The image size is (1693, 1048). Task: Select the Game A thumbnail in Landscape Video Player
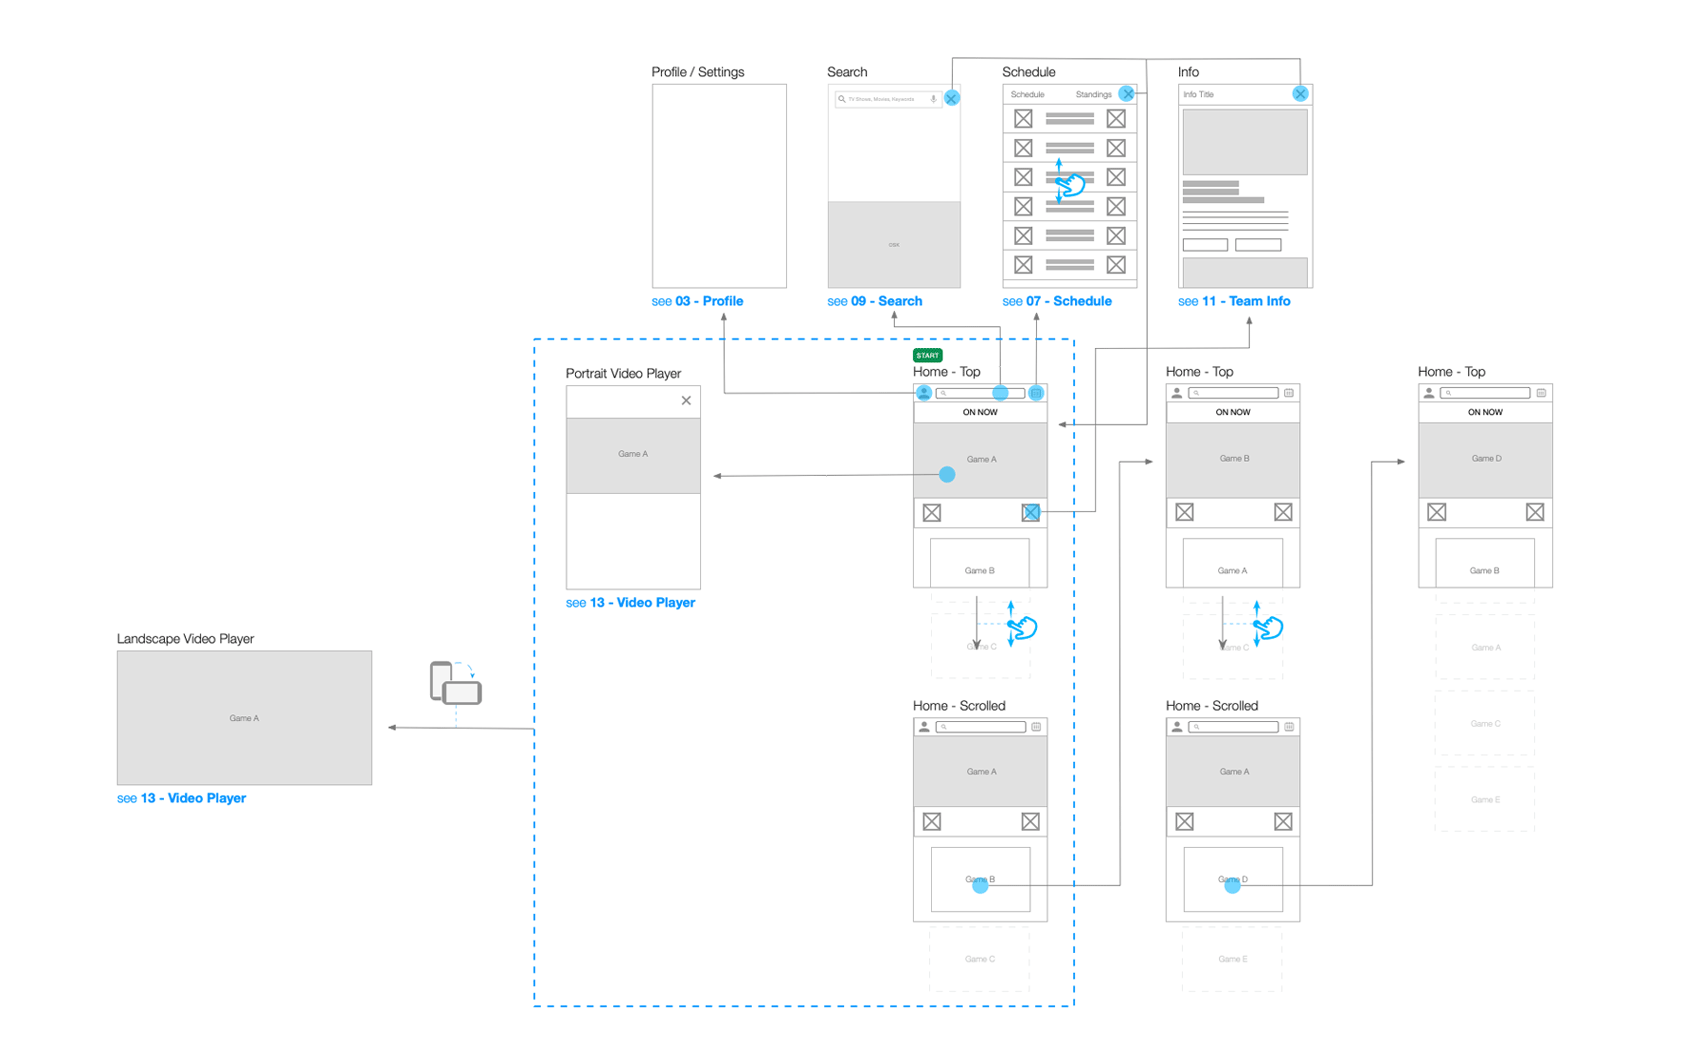point(244,718)
